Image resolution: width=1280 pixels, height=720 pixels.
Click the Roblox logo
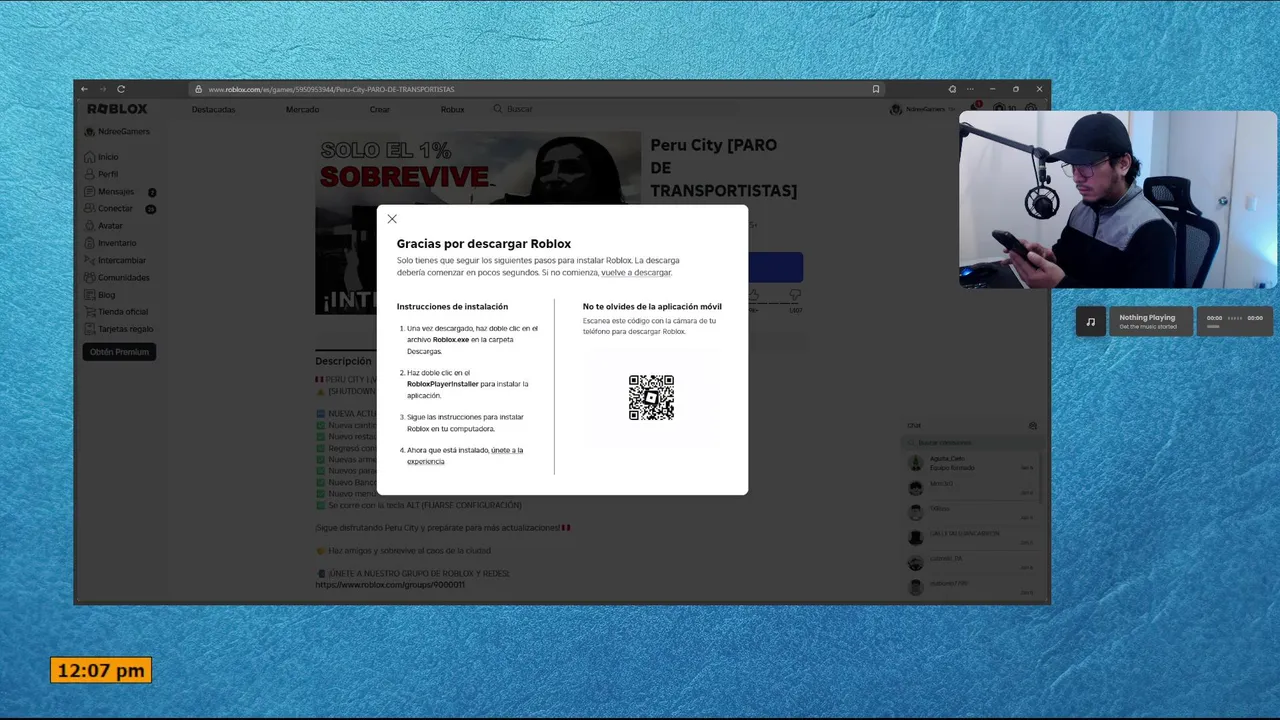(x=117, y=109)
